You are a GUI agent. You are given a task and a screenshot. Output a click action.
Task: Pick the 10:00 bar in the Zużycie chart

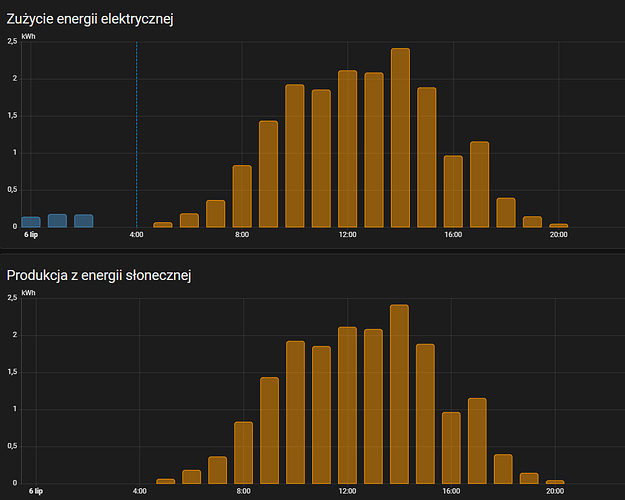pos(295,156)
